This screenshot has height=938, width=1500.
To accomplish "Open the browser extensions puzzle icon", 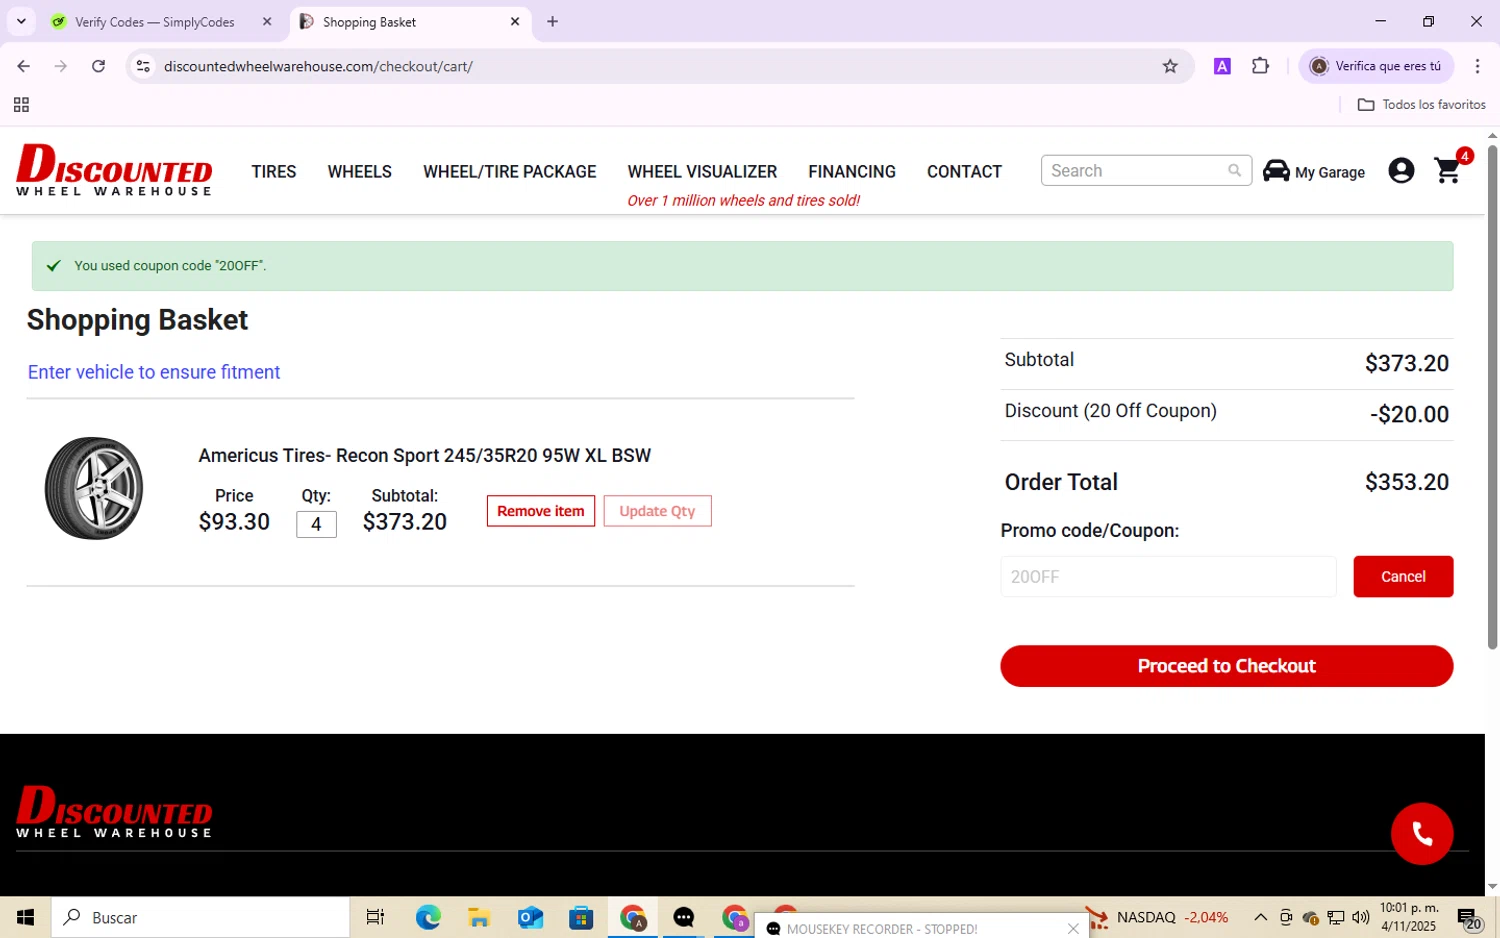I will coord(1260,66).
